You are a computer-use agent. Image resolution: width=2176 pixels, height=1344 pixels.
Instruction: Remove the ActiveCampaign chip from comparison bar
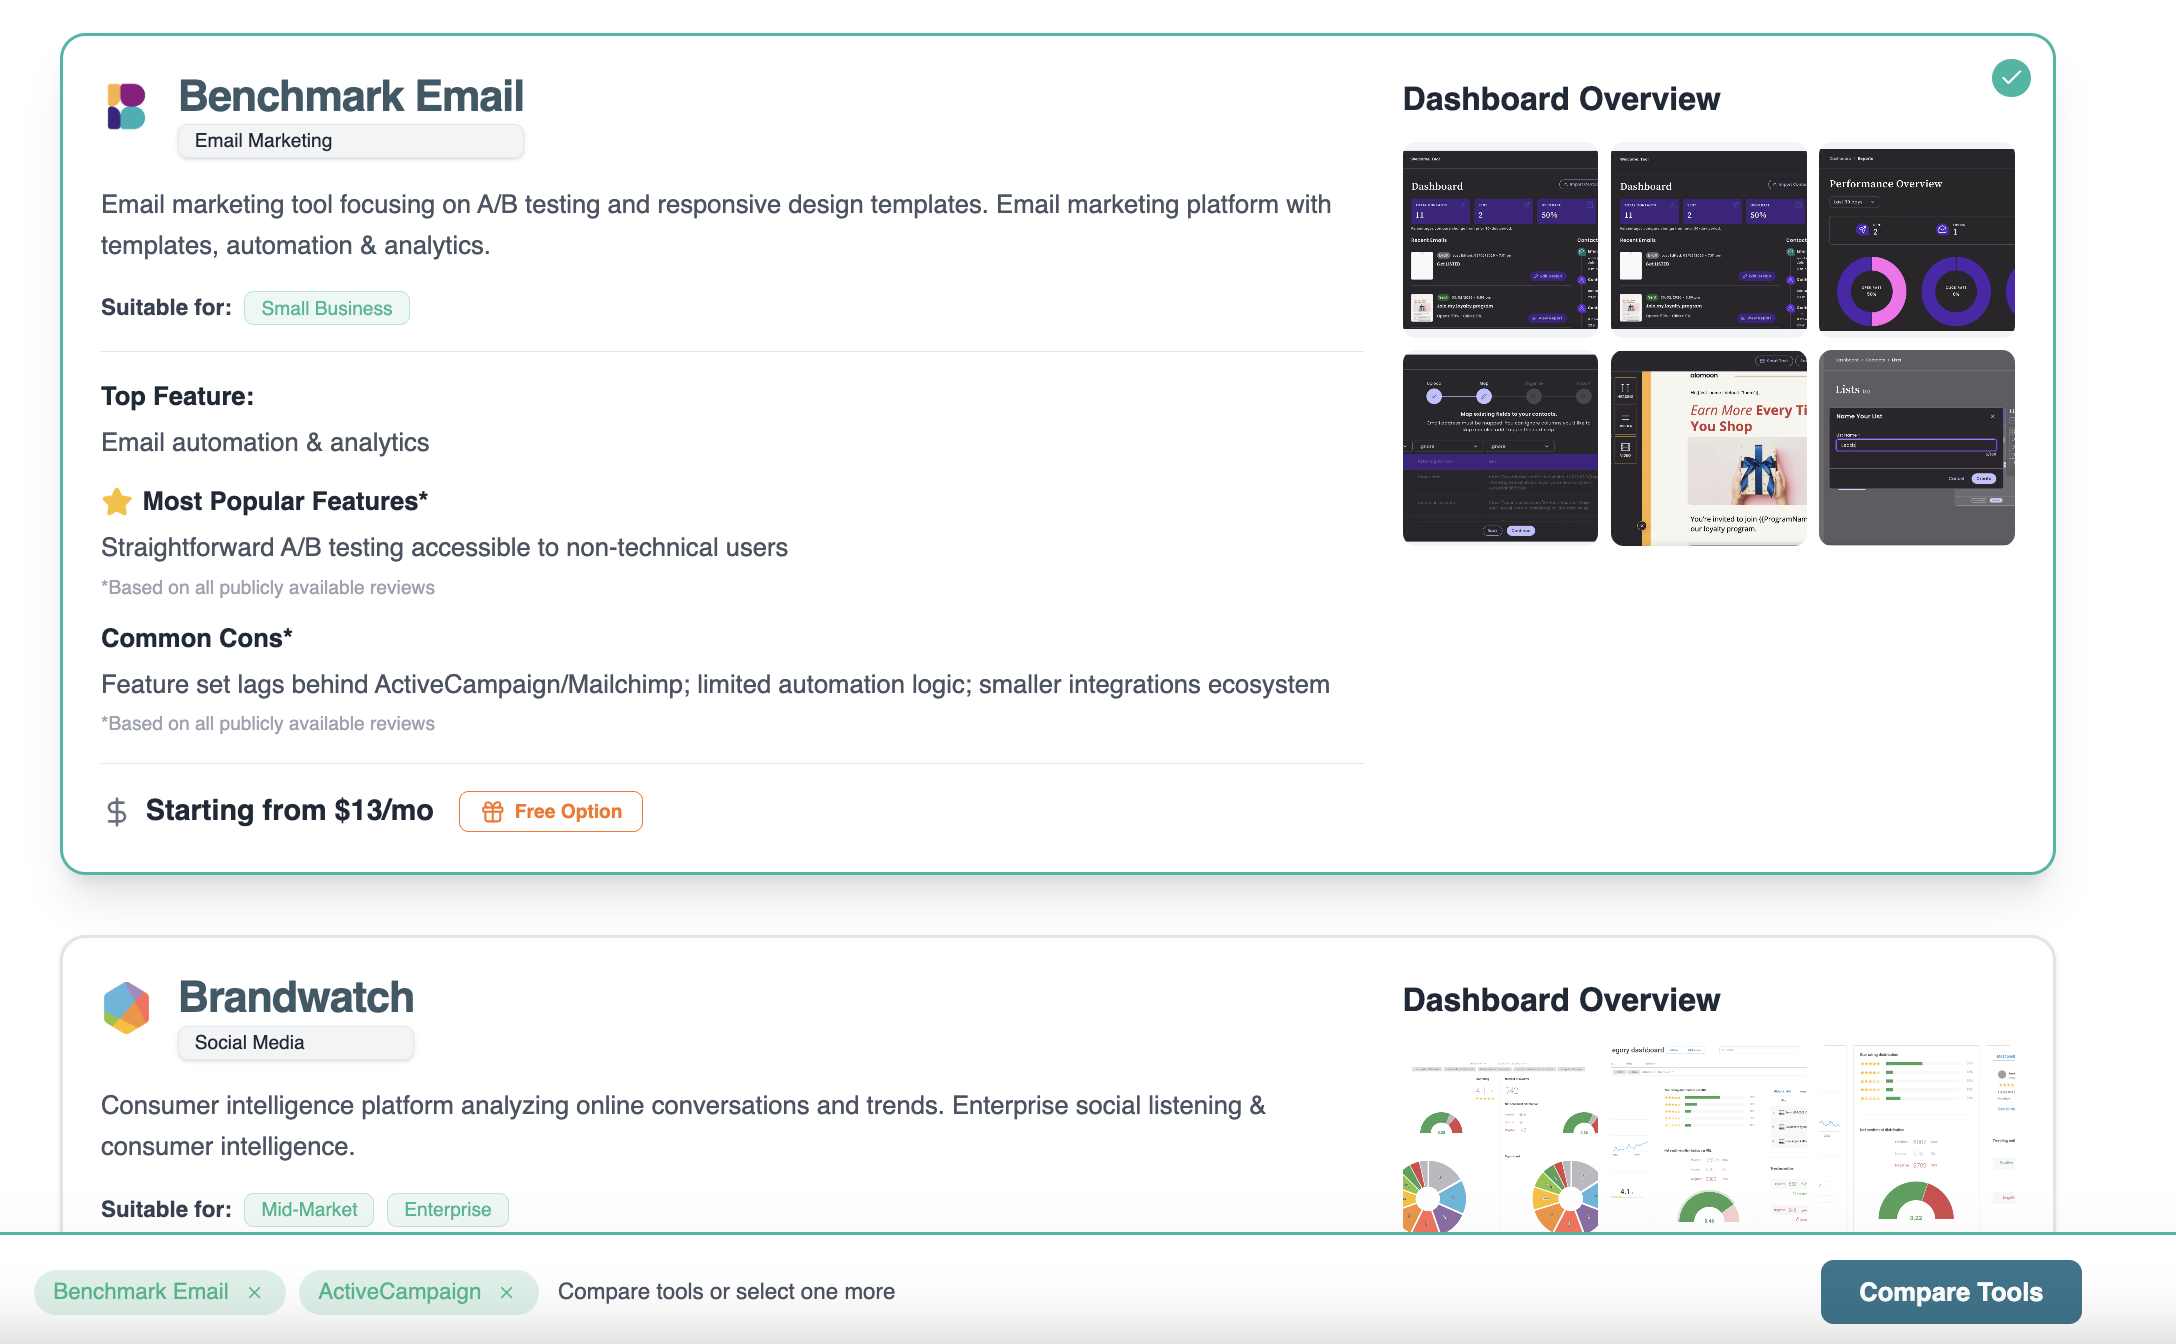[508, 1291]
